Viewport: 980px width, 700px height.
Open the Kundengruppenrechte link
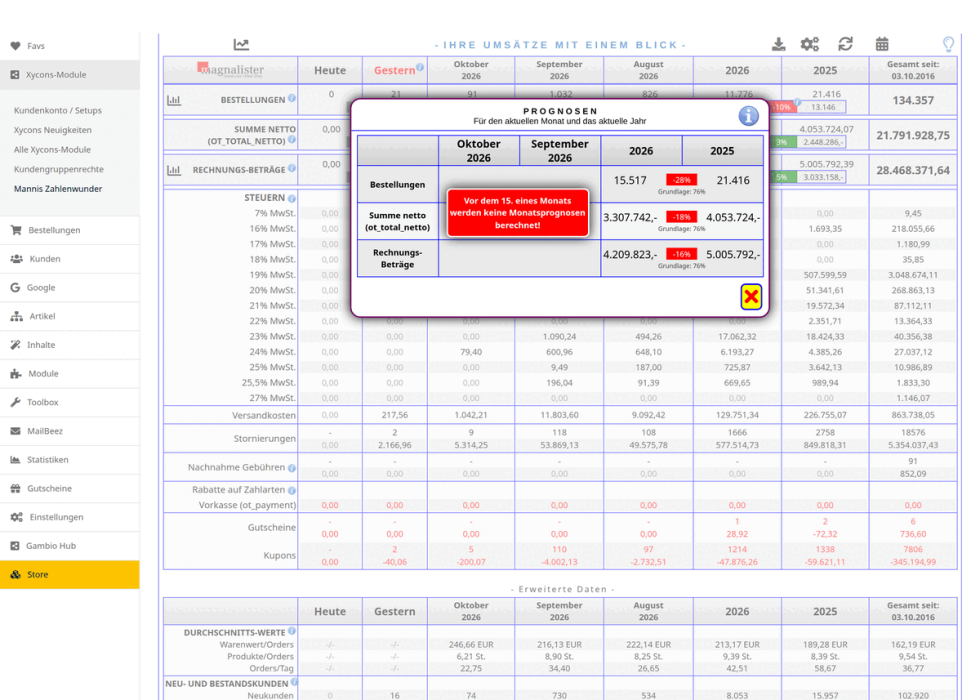click(x=59, y=169)
